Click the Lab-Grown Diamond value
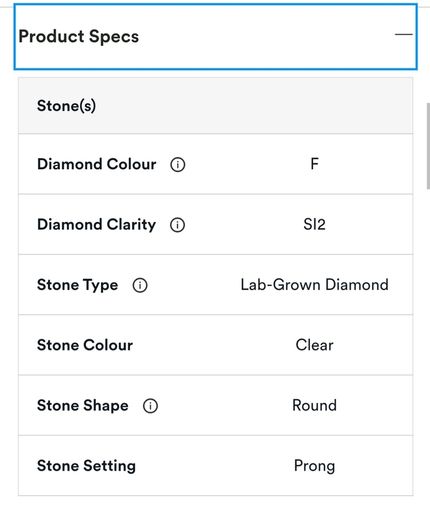Image resolution: width=430 pixels, height=525 pixels. 314,285
